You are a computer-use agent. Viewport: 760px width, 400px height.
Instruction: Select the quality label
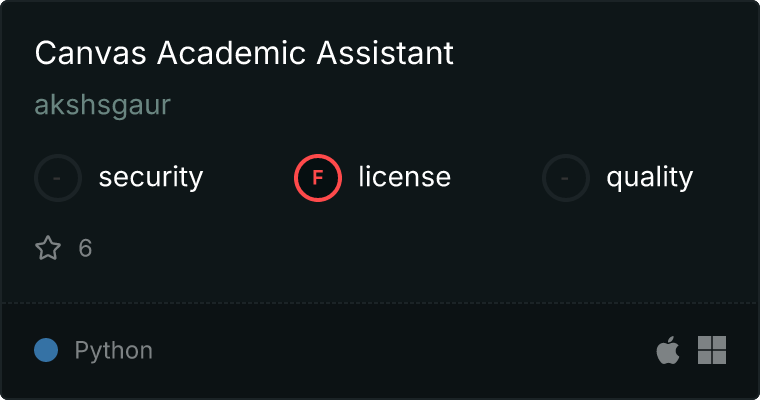[x=649, y=178]
